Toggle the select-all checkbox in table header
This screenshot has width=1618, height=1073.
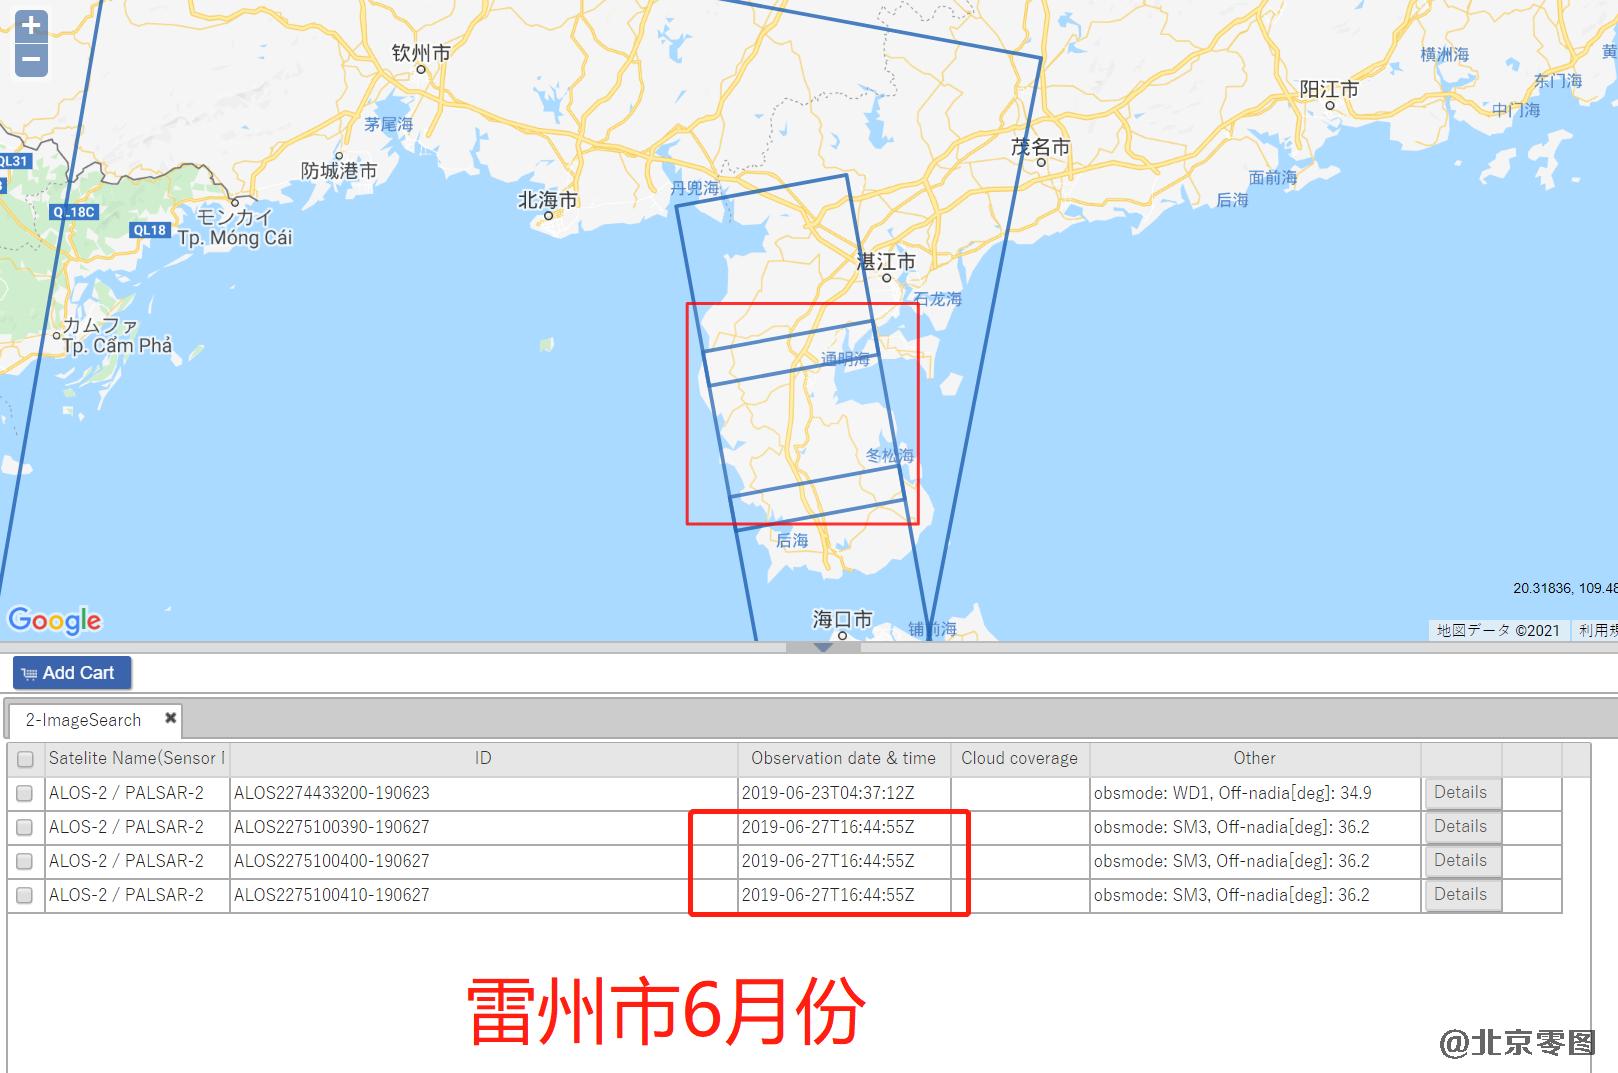click(26, 759)
